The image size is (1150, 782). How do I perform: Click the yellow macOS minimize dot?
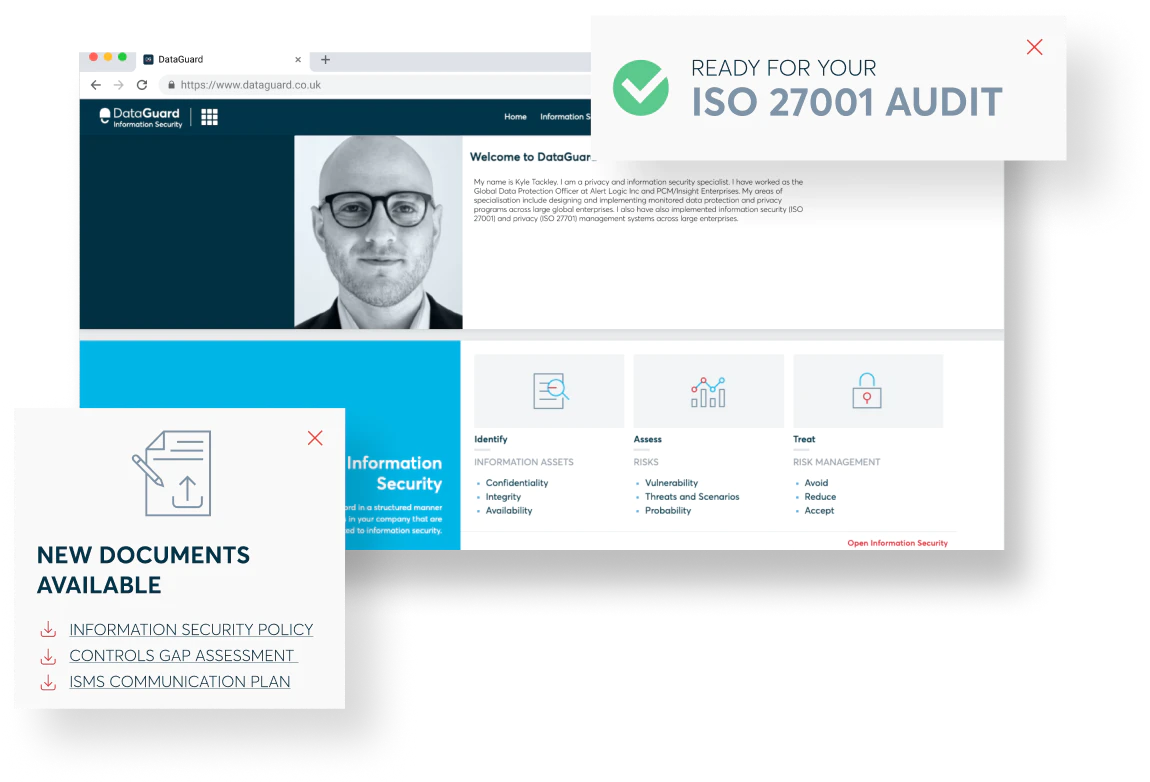point(108,56)
